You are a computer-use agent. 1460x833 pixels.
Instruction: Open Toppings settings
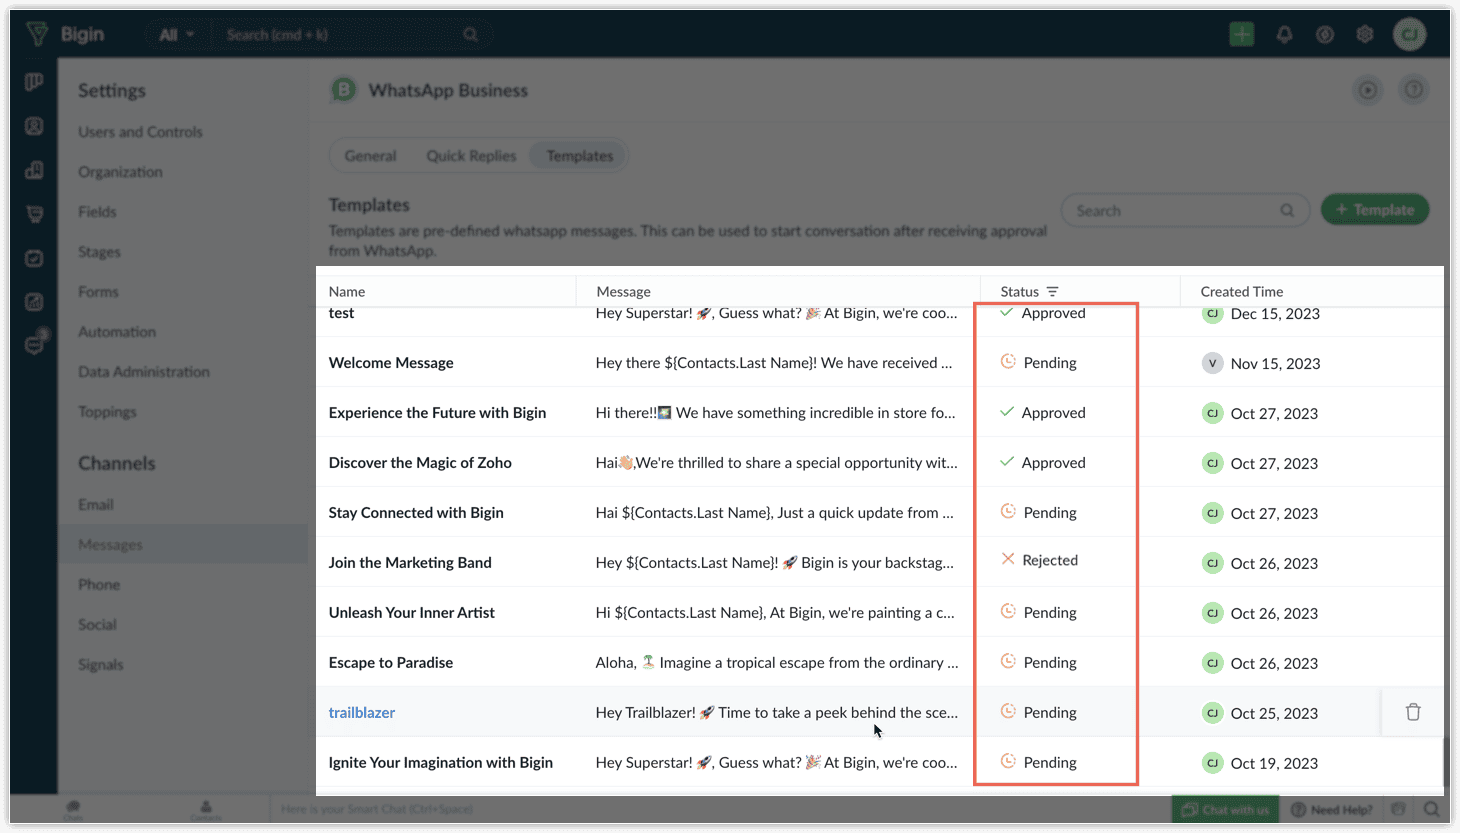107,412
